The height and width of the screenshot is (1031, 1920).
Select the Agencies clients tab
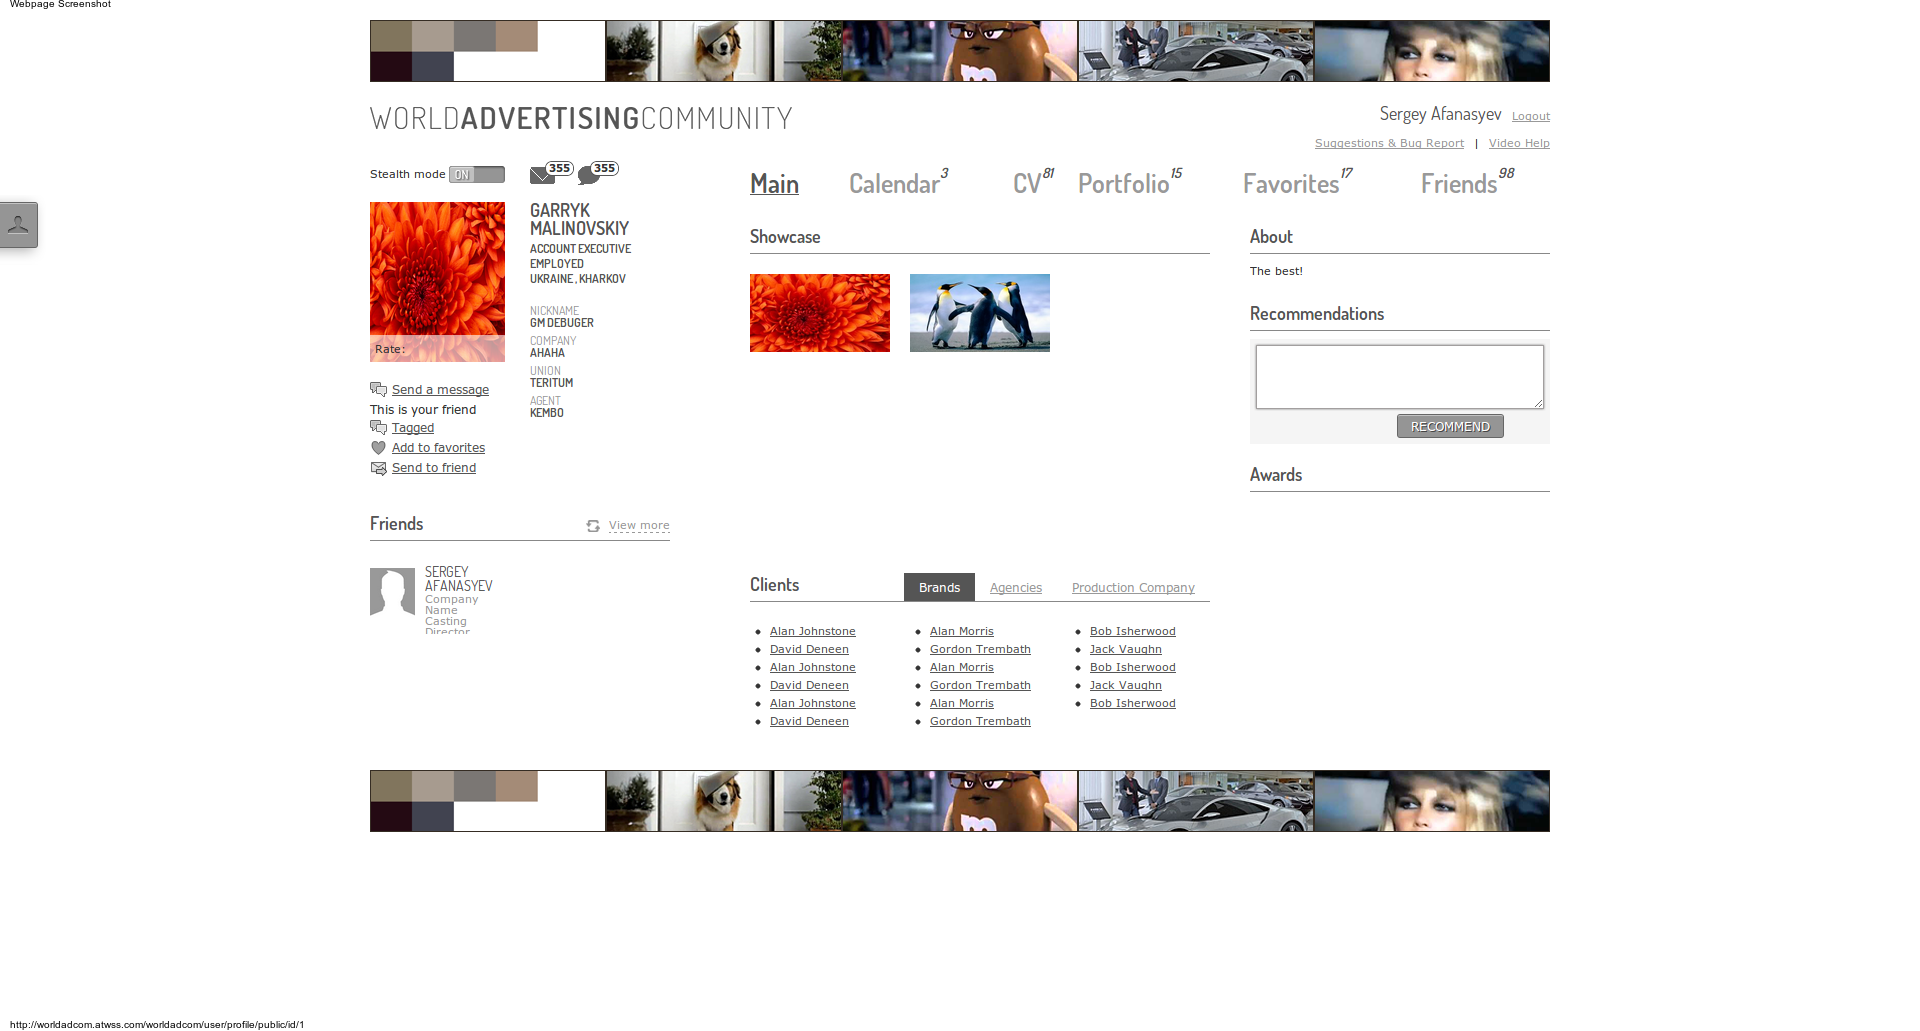pyautogui.click(x=1016, y=588)
